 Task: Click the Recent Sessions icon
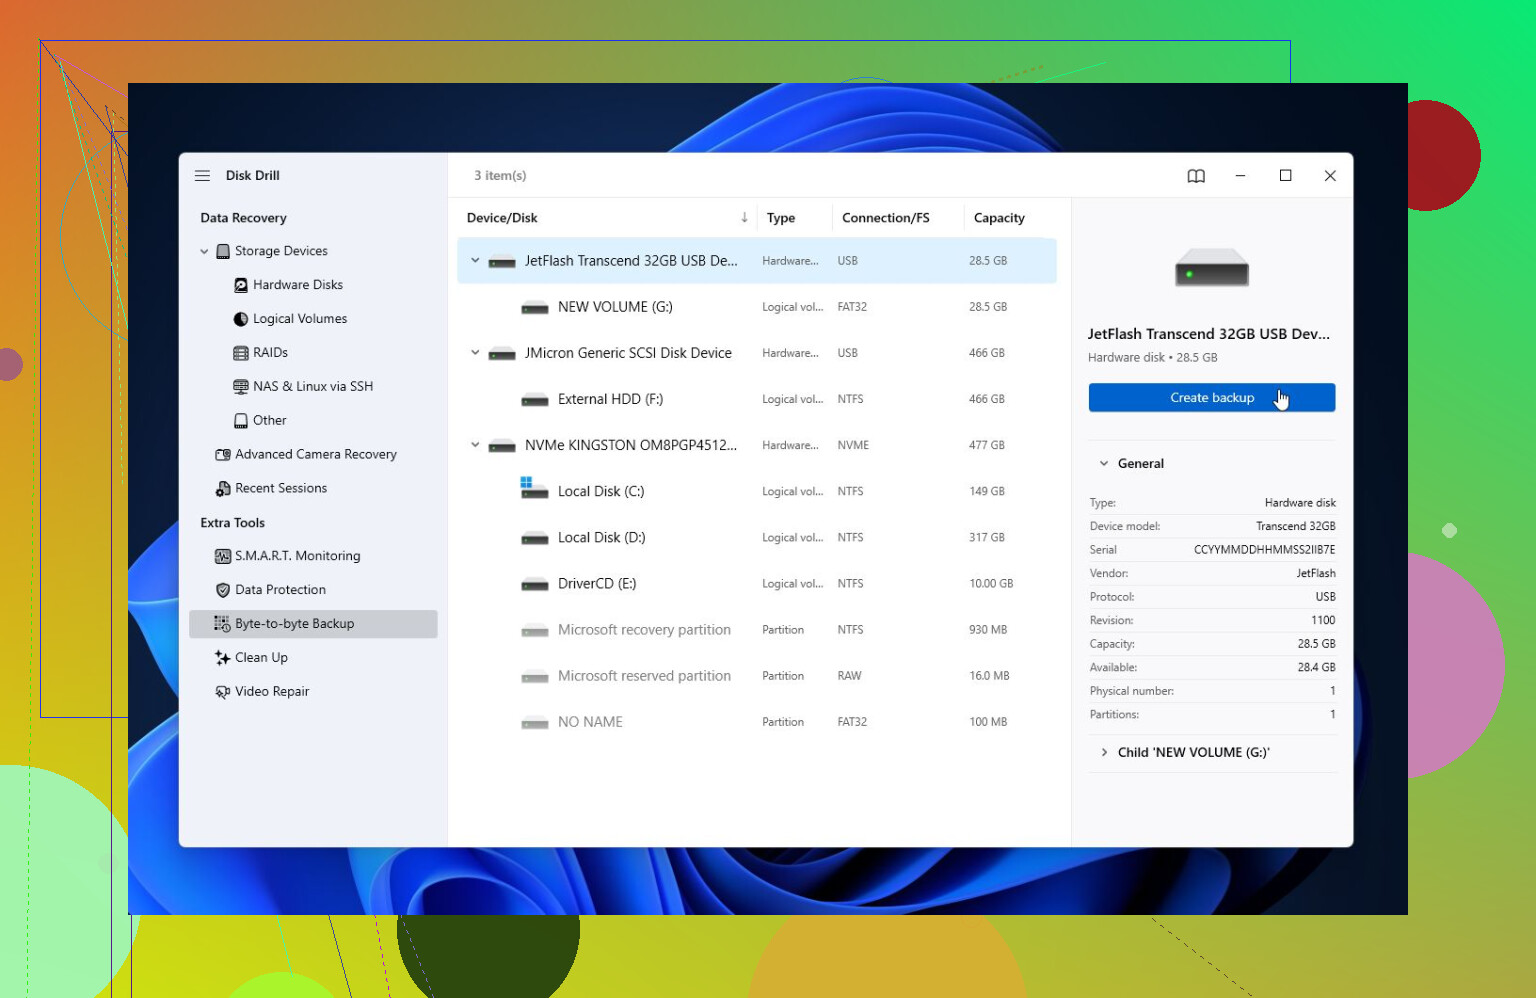pyautogui.click(x=223, y=489)
